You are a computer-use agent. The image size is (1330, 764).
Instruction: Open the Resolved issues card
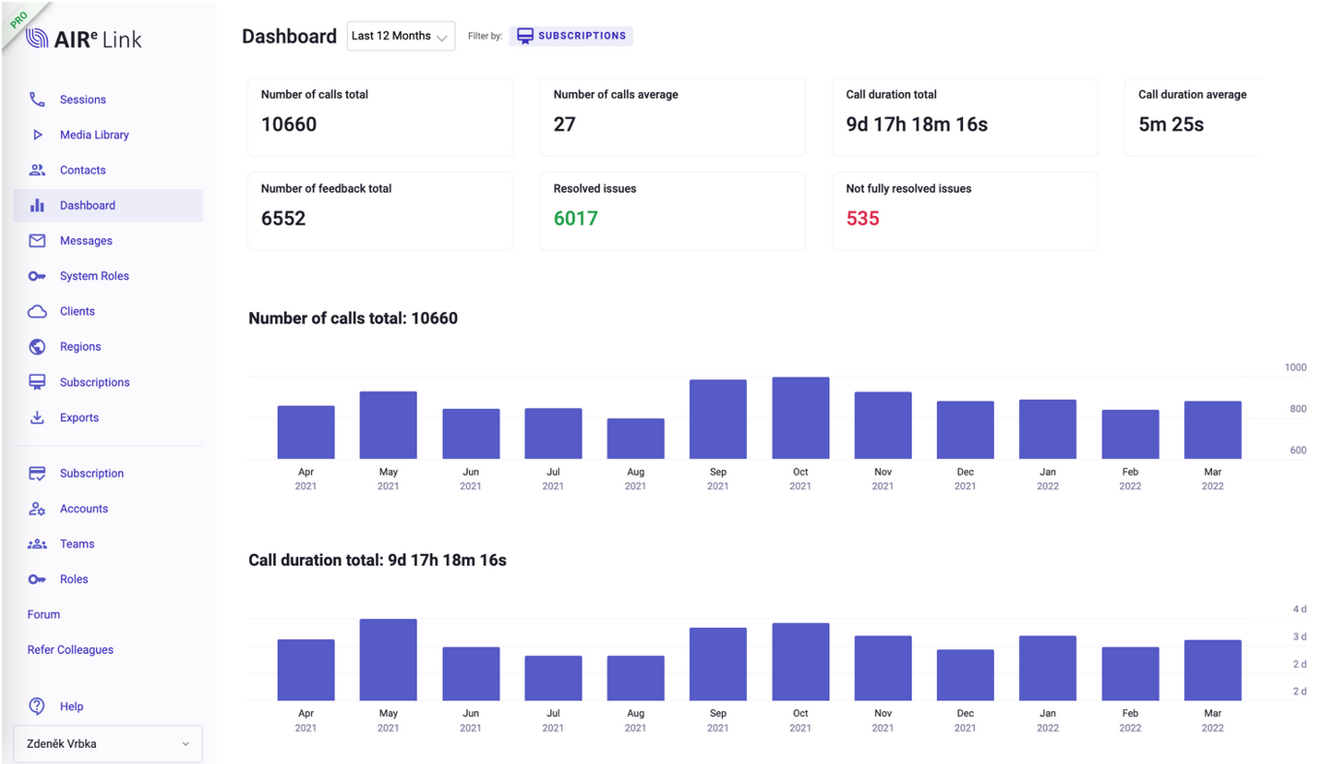point(672,211)
